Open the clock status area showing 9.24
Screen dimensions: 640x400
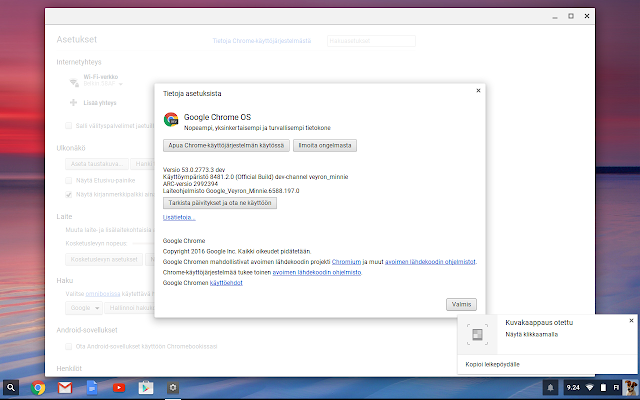coord(573,387)
